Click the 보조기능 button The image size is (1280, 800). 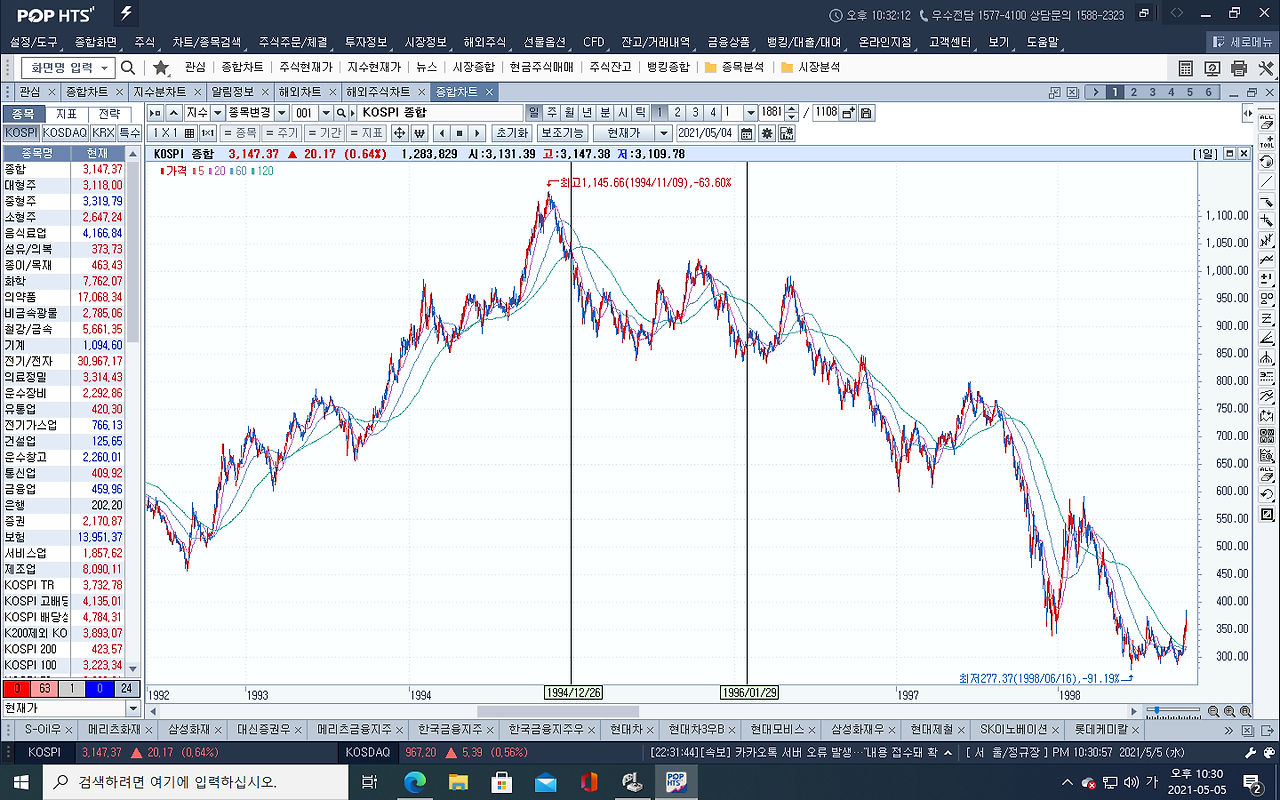561,133
